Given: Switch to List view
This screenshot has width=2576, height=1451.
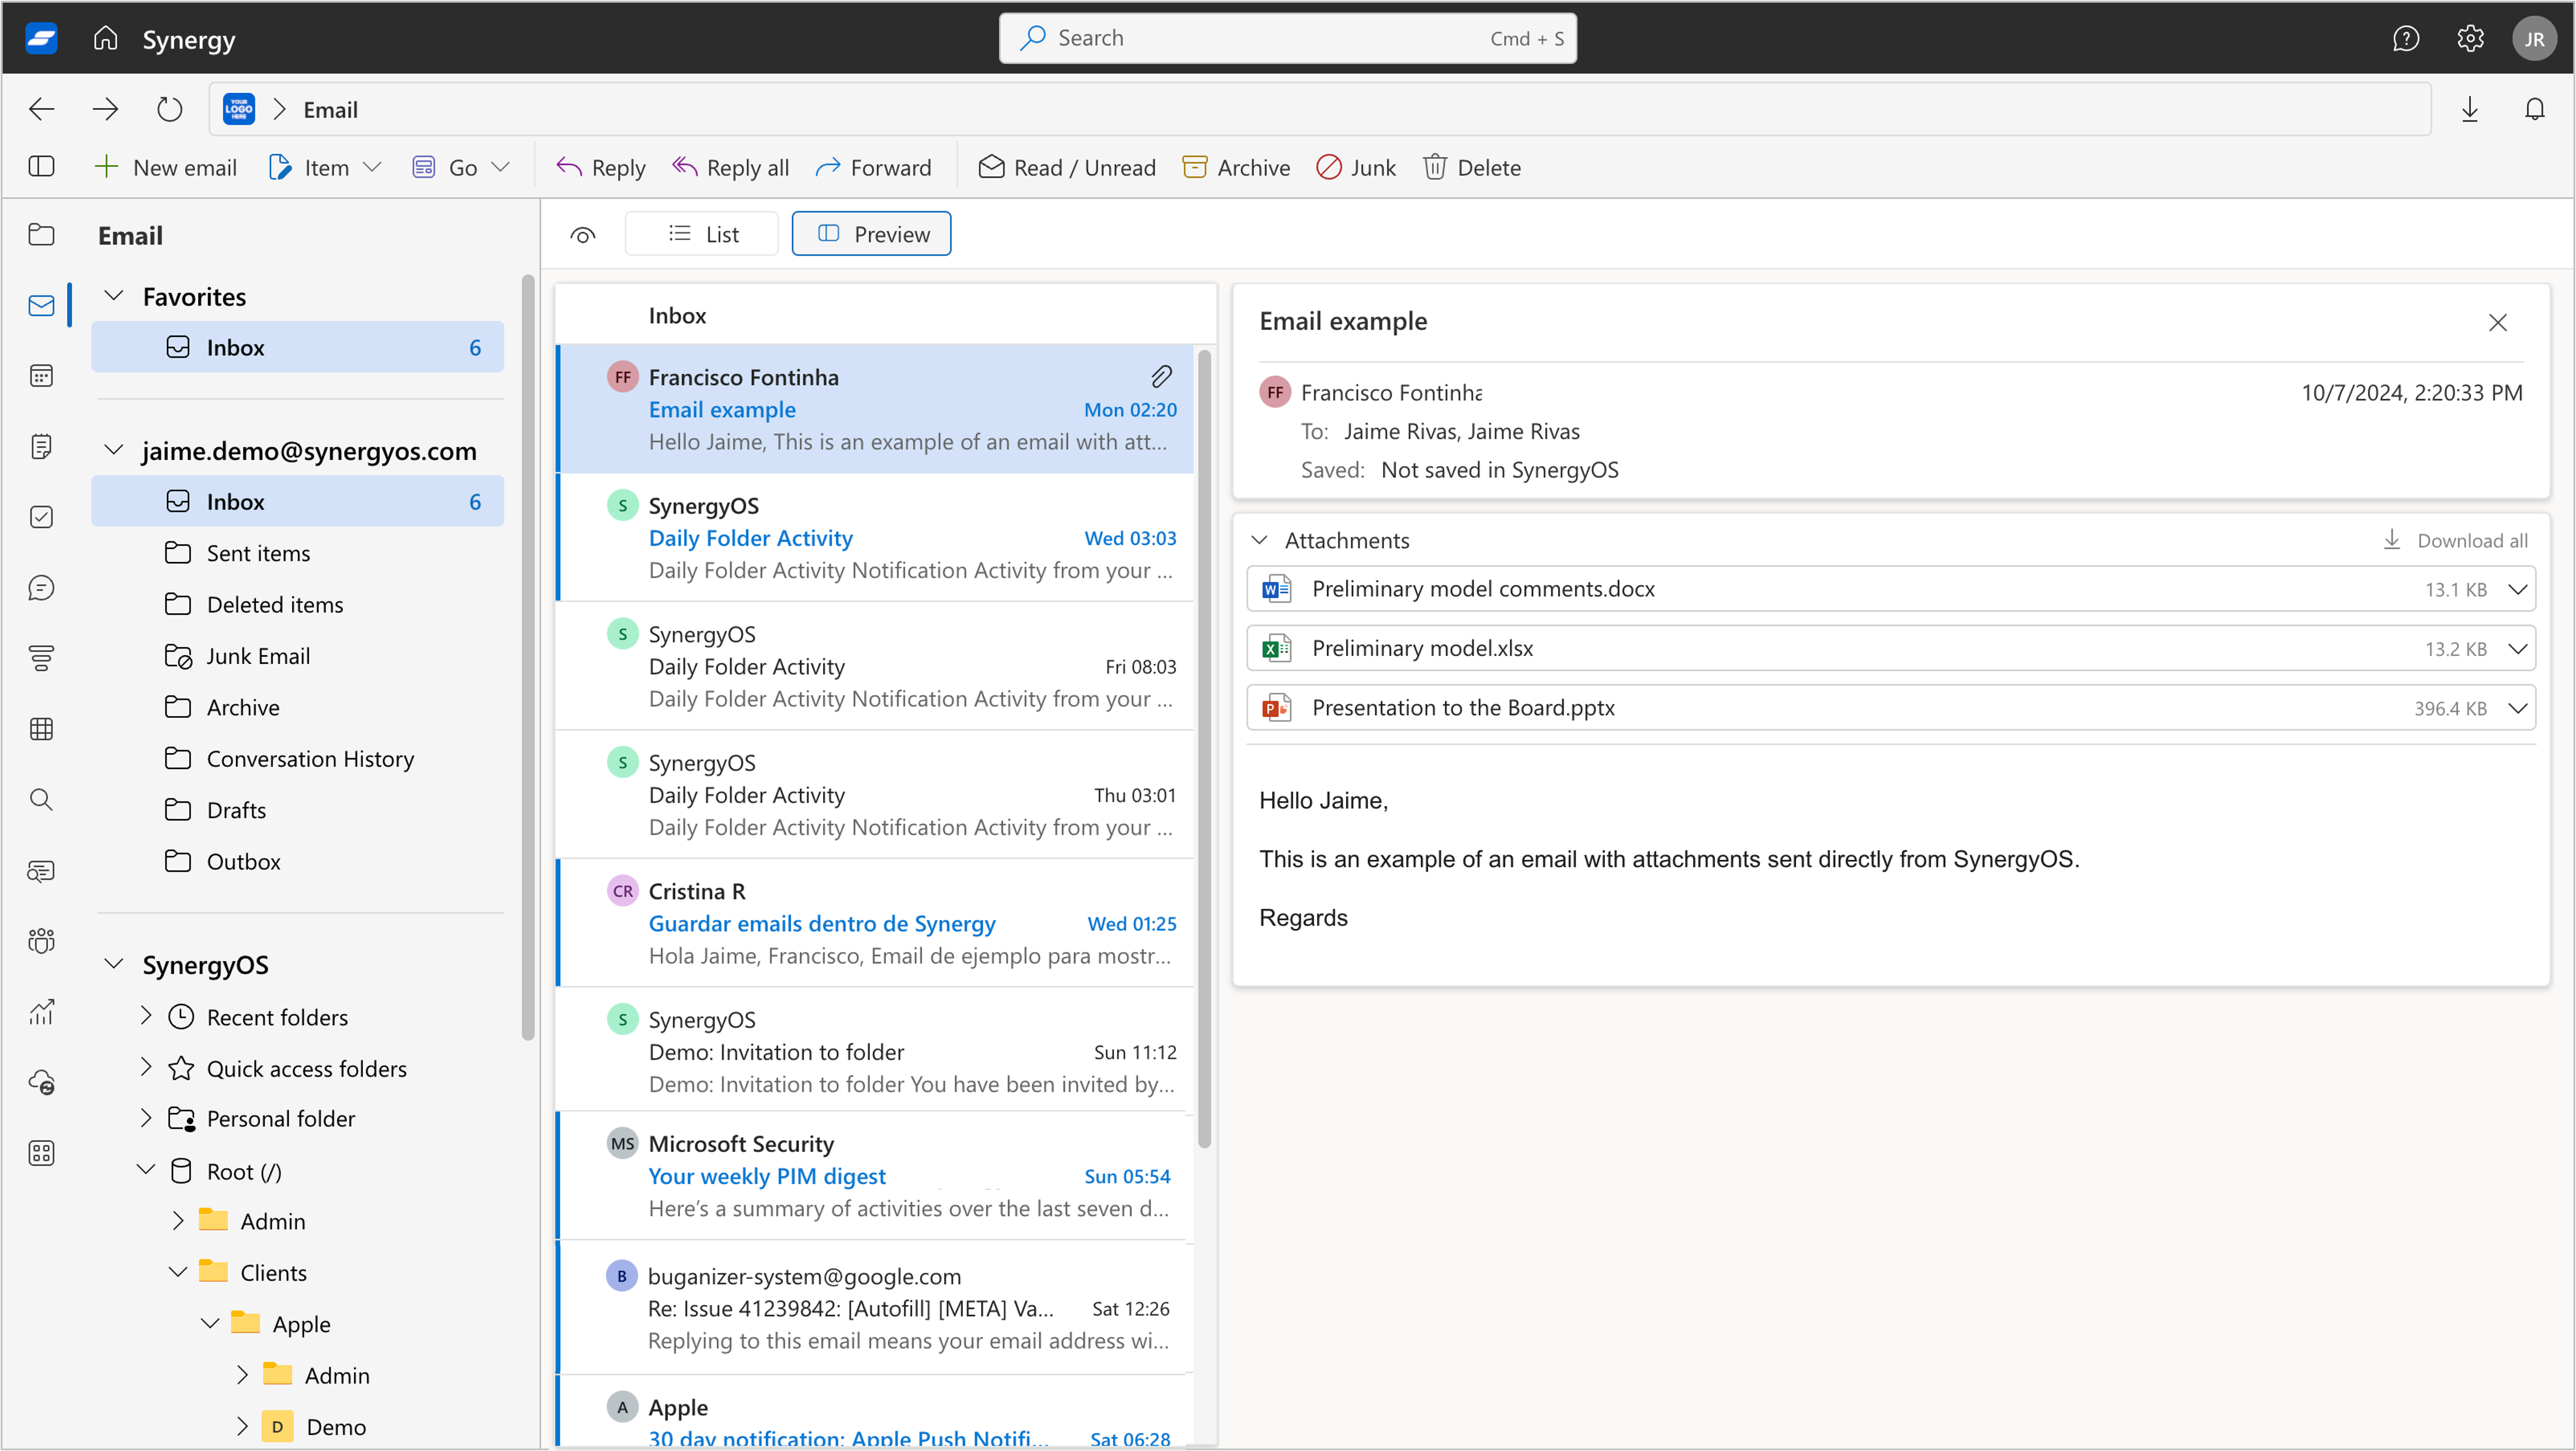Looking at the screenshot, I should 702,234.
